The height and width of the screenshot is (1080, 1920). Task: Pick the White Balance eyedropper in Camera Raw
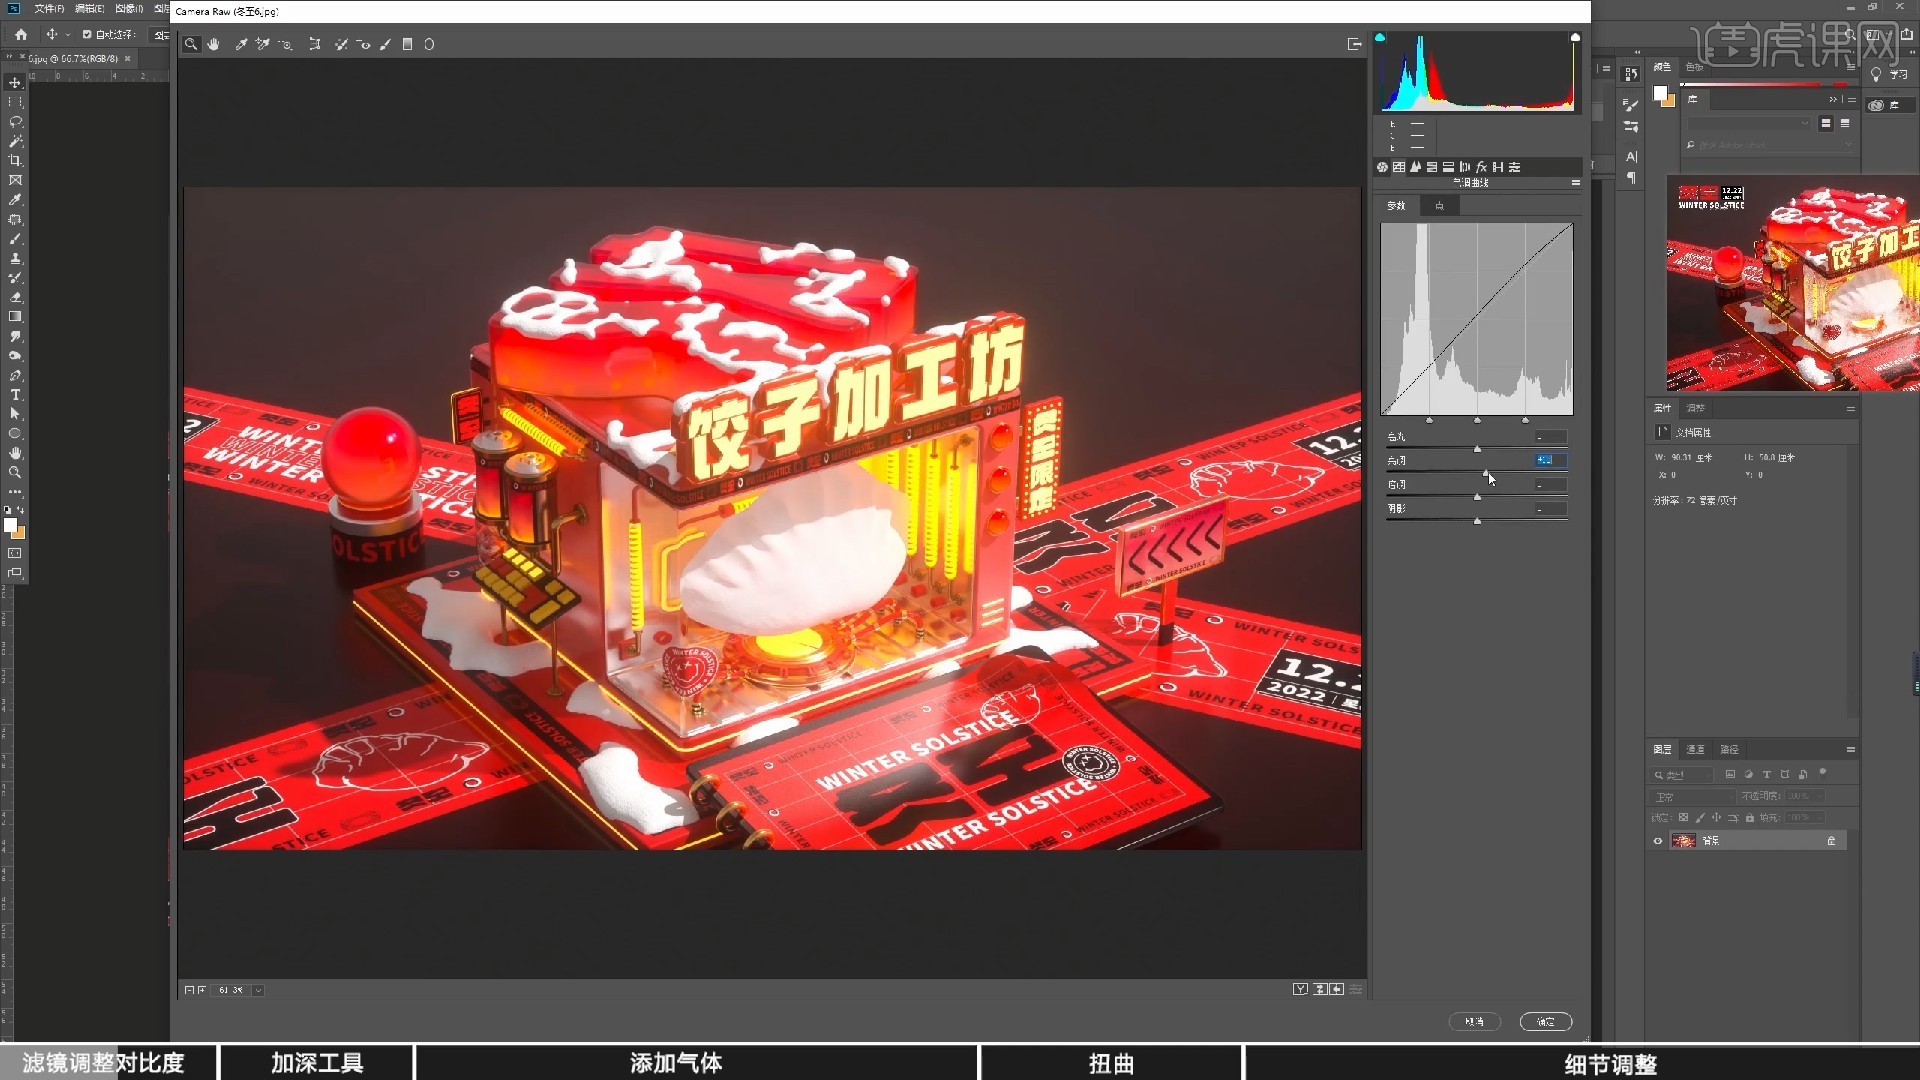(x=241, y=44)
